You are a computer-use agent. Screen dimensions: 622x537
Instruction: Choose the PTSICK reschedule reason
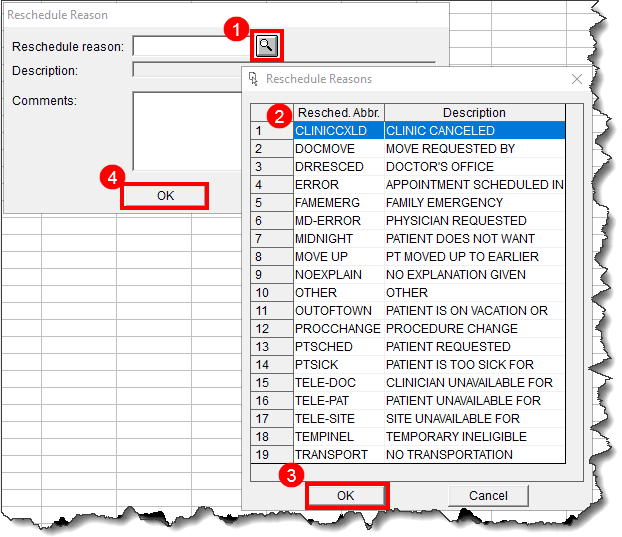tap(316, 365)
